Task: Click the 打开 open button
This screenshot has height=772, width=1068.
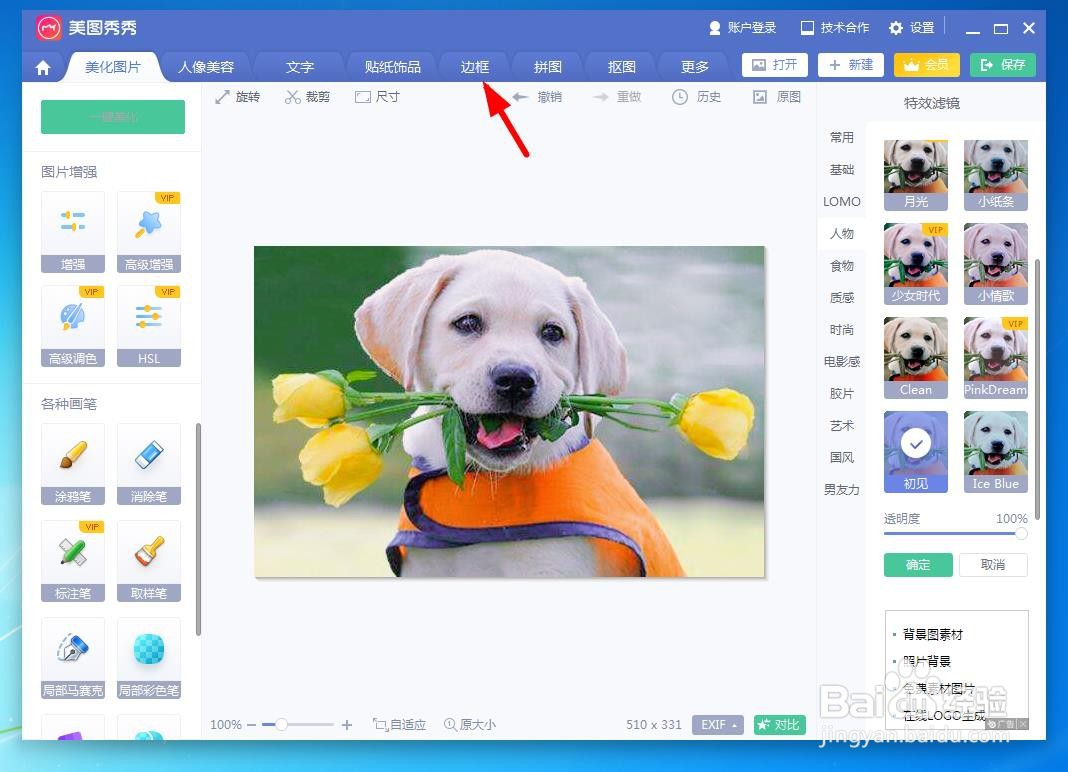Action: click(774, 65)
